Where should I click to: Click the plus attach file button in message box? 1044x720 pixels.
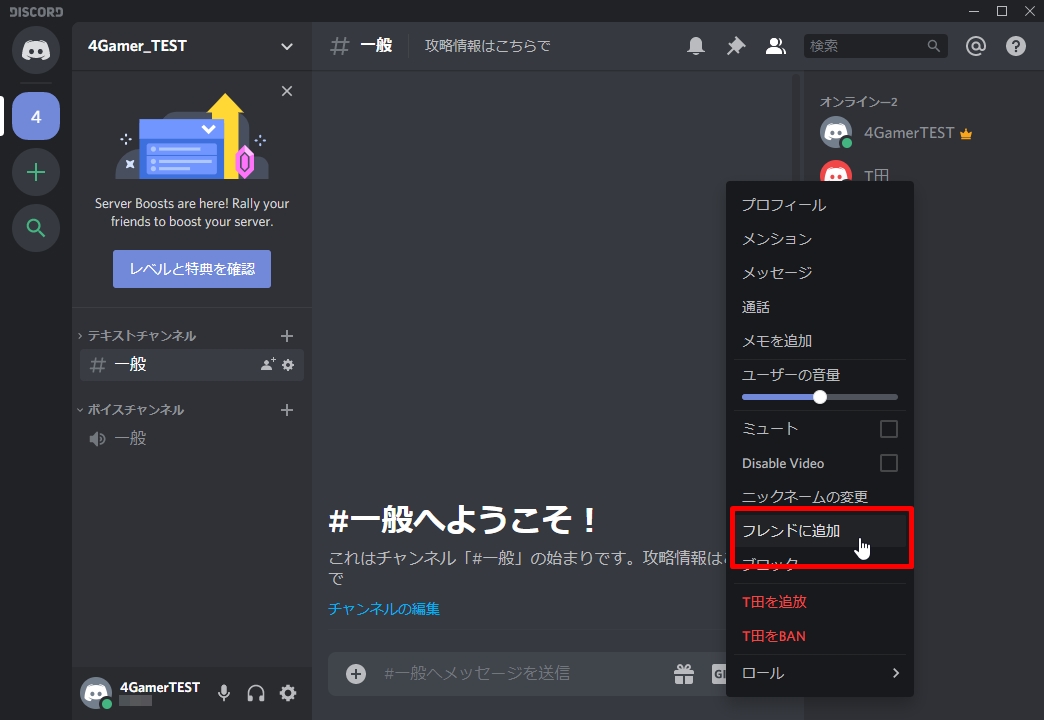click(356, 673)
